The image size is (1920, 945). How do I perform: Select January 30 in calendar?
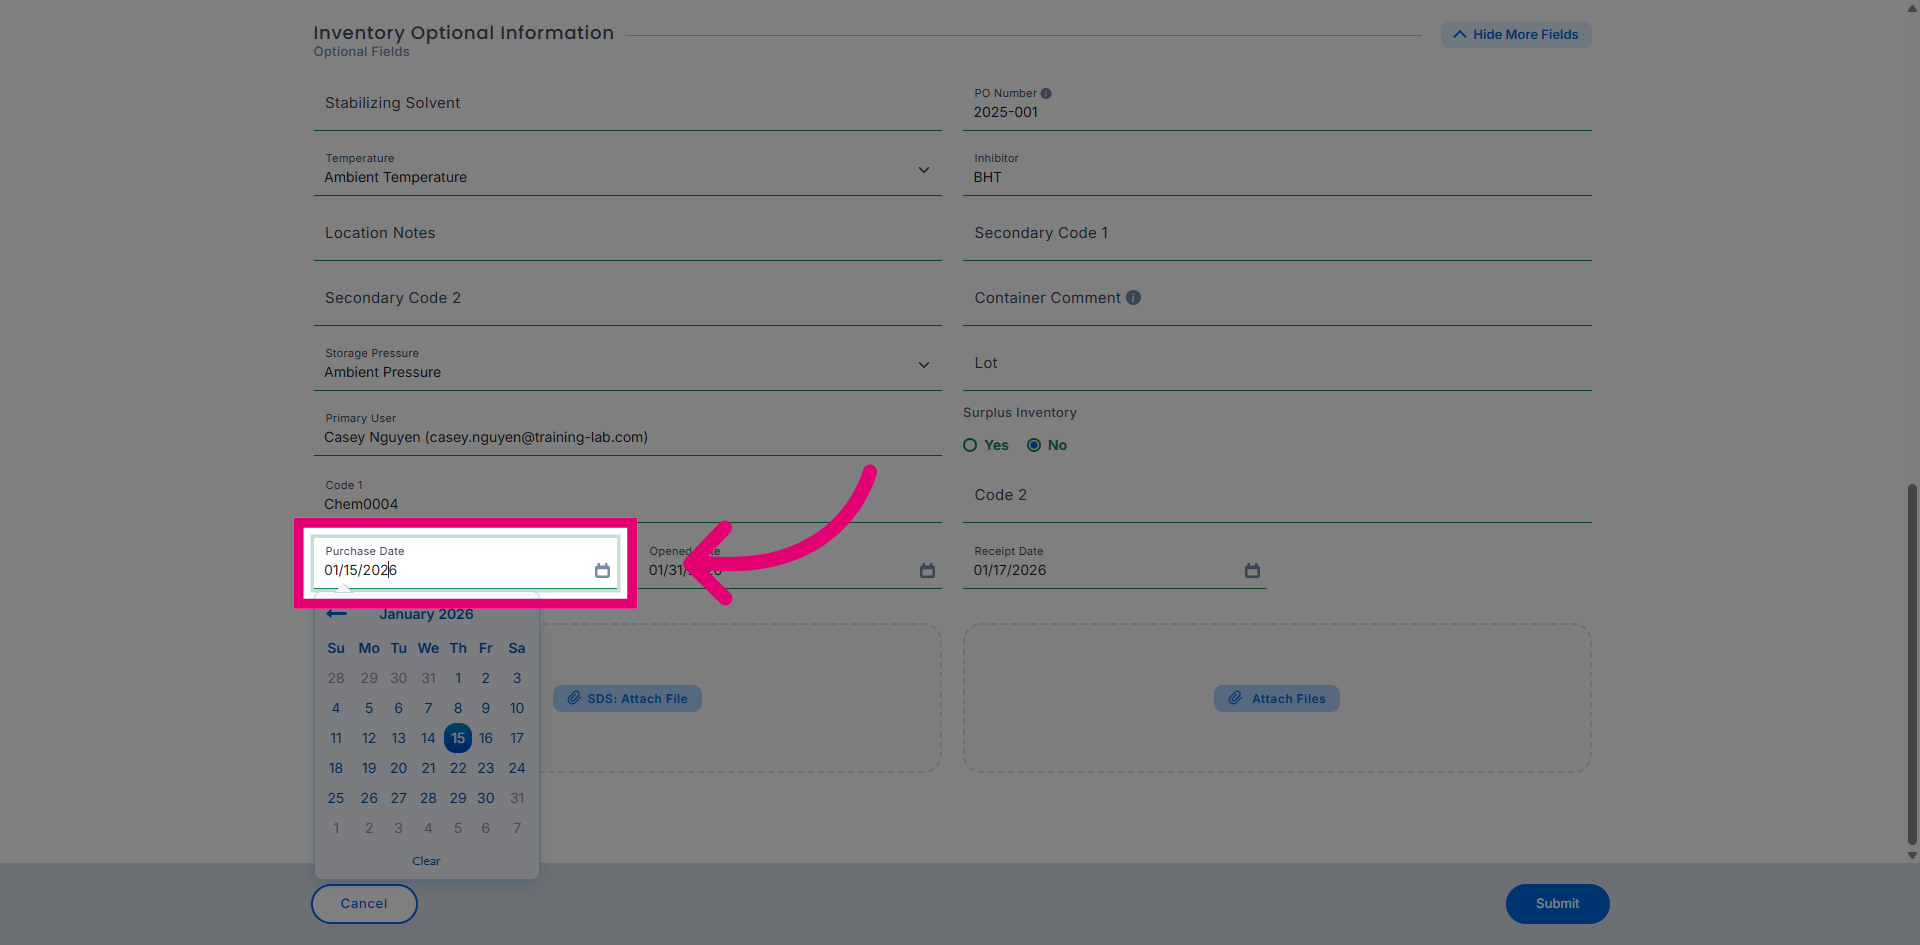pyautogui.click(x=486, y=798)
